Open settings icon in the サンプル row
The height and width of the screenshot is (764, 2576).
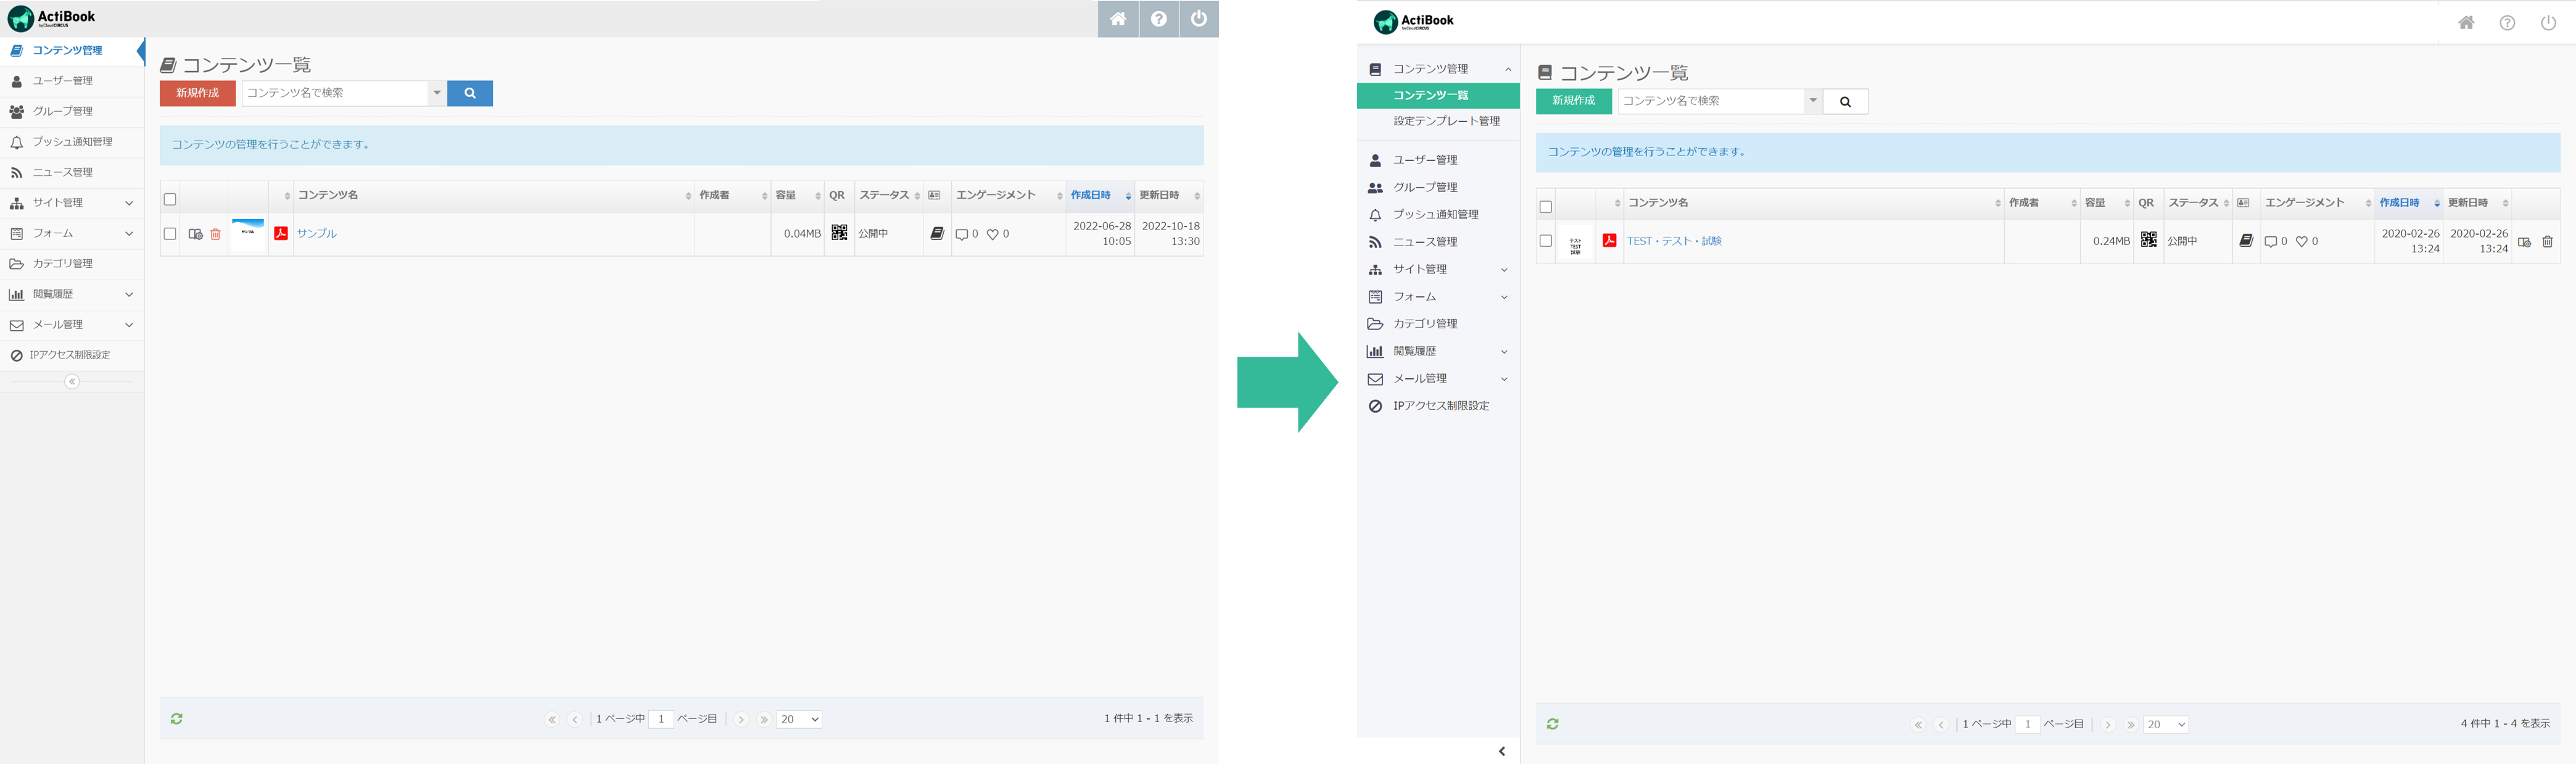coord(195,234)
